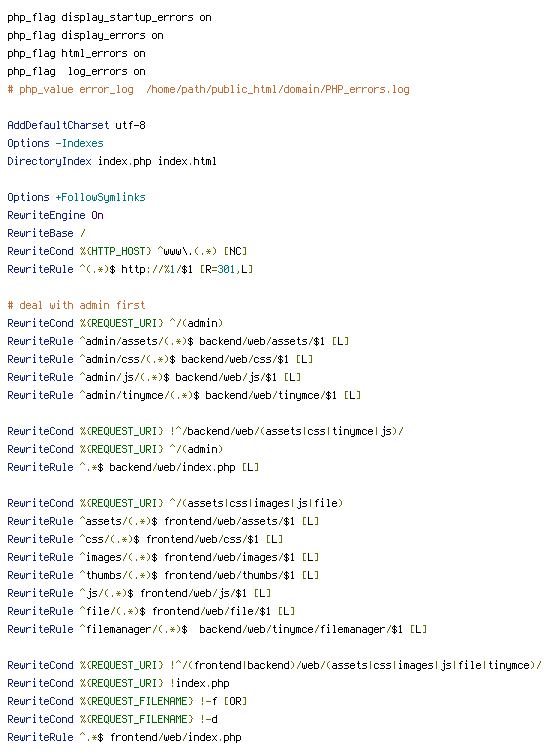
Task: Click the '!index.php' condition text
Action: (200, 683)
